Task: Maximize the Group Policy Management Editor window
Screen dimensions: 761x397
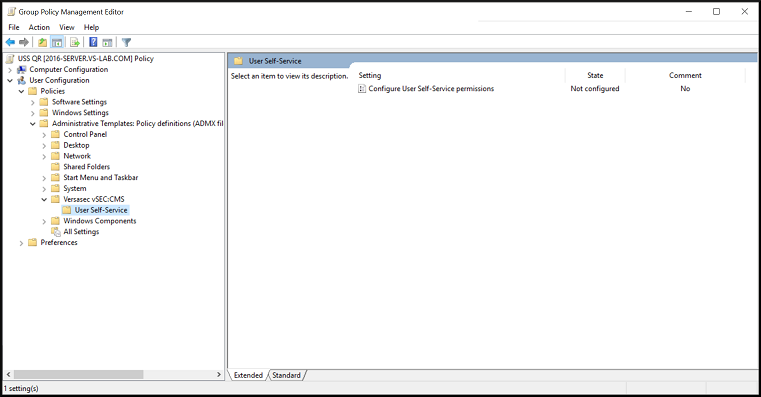Action: pyautogui.click(x=716, y=12)
